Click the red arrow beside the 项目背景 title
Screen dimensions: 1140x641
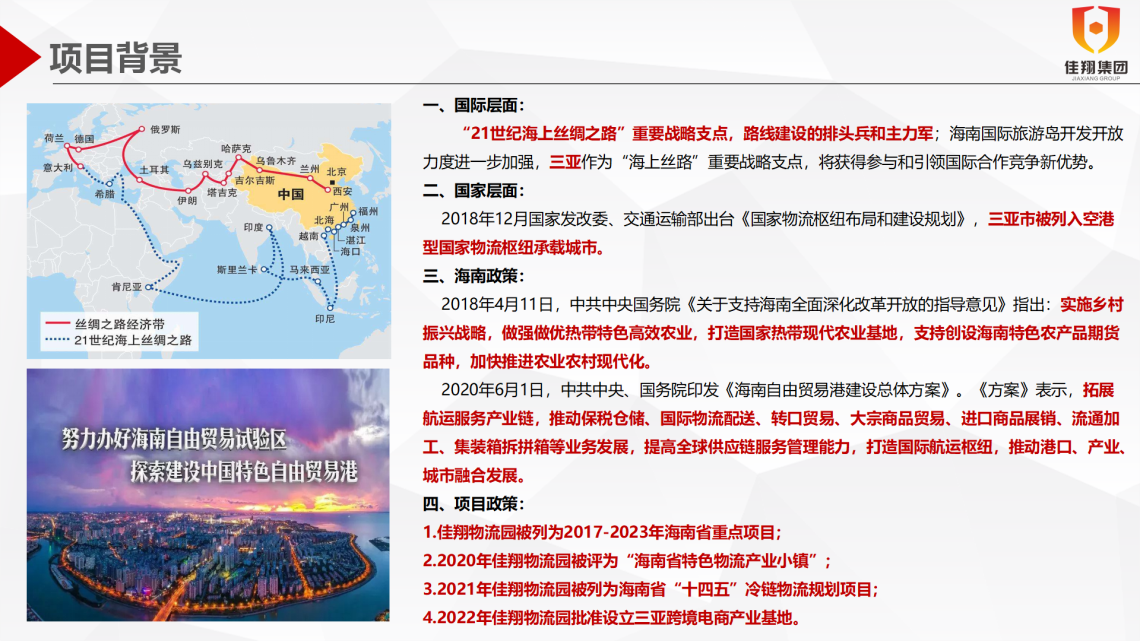(x=18, y=58)
